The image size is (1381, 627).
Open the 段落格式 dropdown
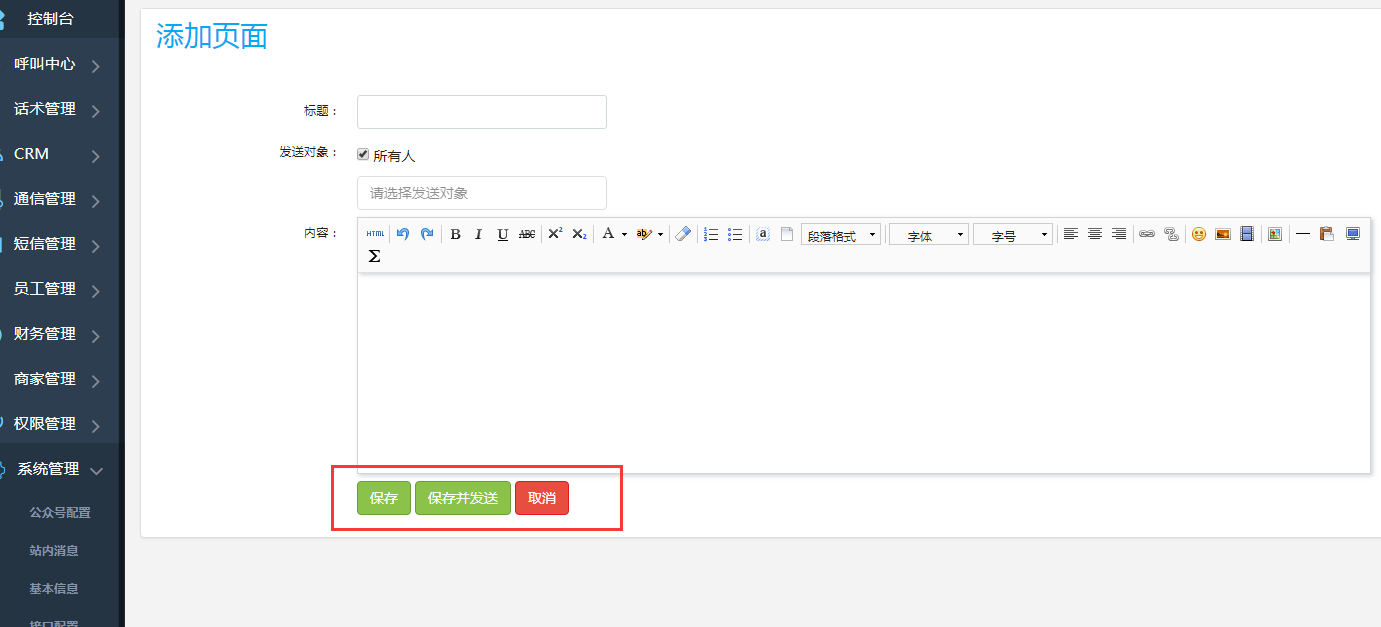(x=840, y=235)
